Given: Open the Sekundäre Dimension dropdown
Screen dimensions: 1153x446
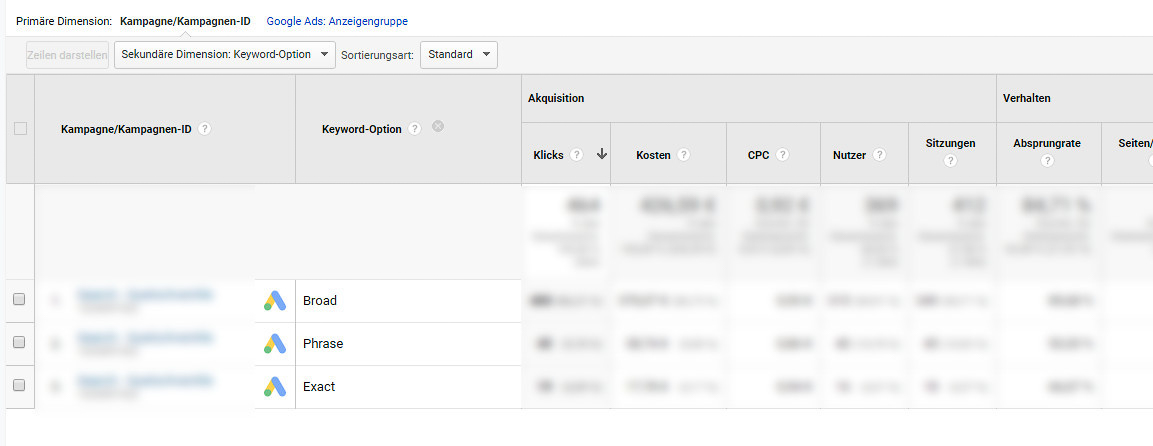Looking at the screenshot, I should pos(224,55).
